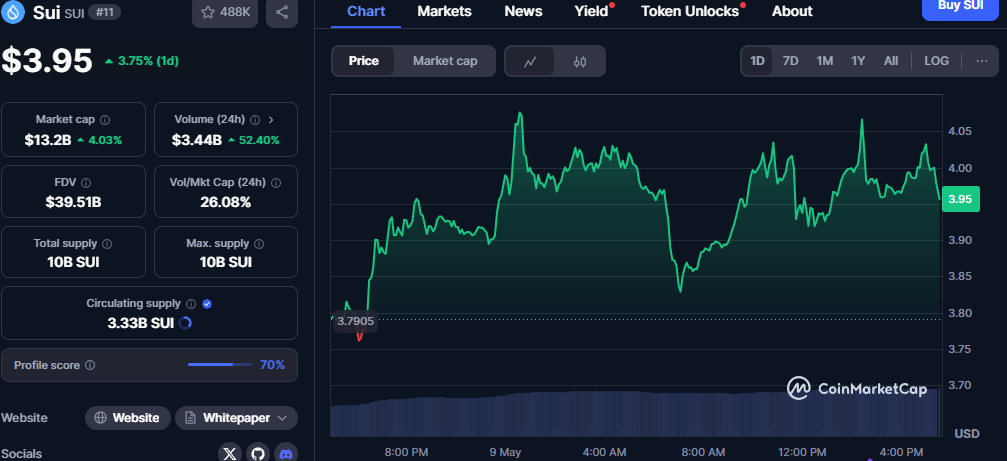
Task: Click the 3.75% (1d) change label
Action: [x=141, y=61]
